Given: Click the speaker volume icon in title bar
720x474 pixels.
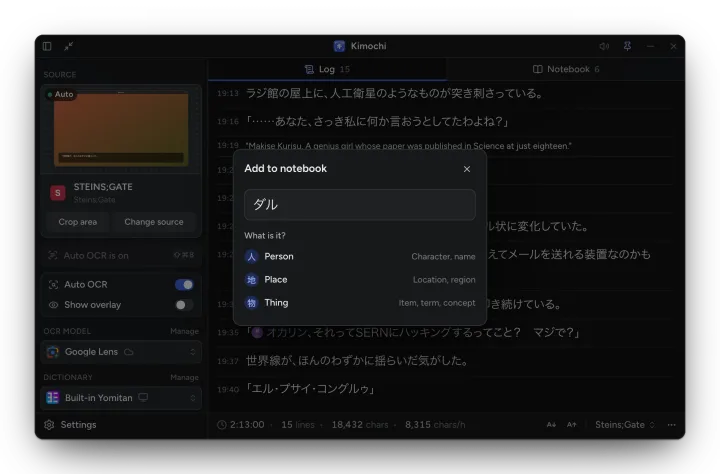Looking at the screenshot, I should tap(604, 46).
